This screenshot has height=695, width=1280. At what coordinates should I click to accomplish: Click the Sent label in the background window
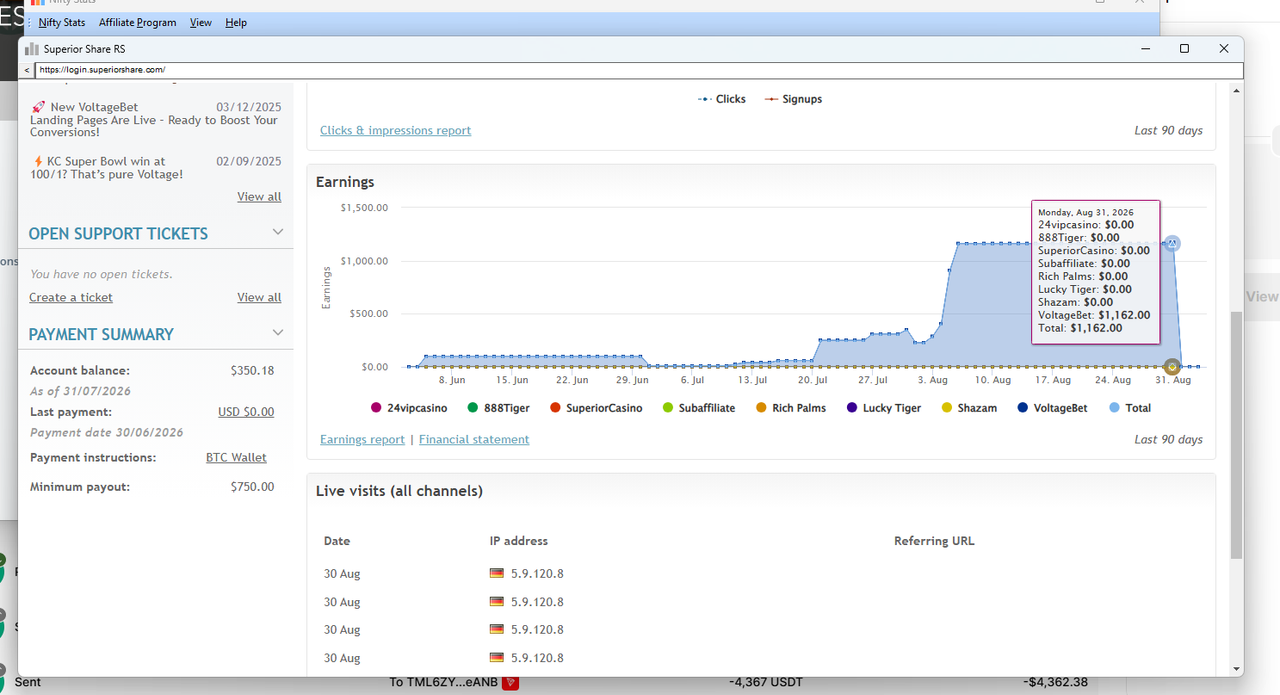(x=28, y=683)
